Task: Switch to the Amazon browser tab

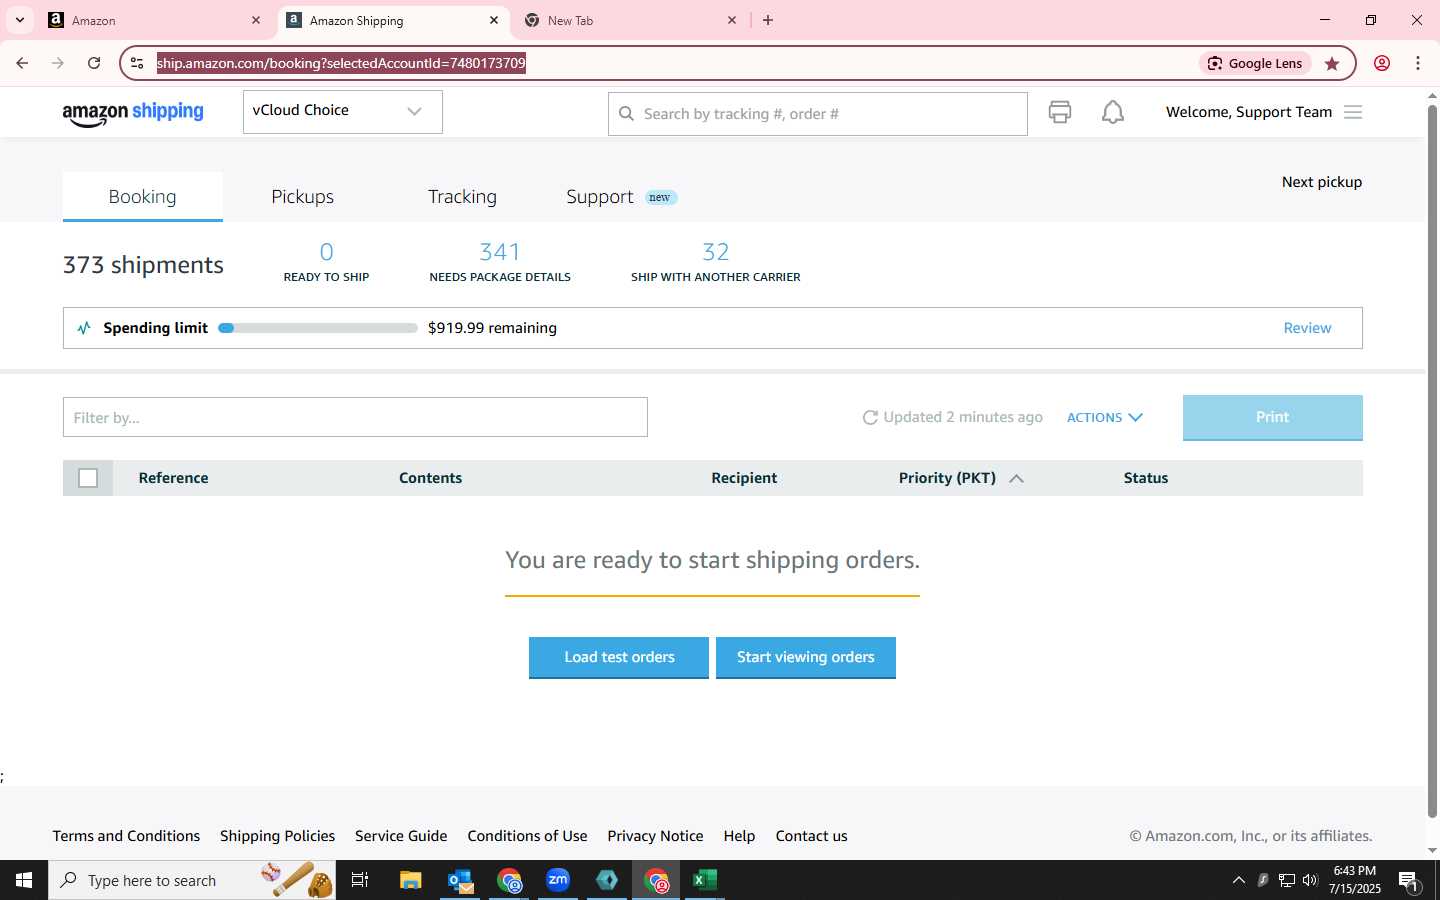Action: [x=156, y=20]
